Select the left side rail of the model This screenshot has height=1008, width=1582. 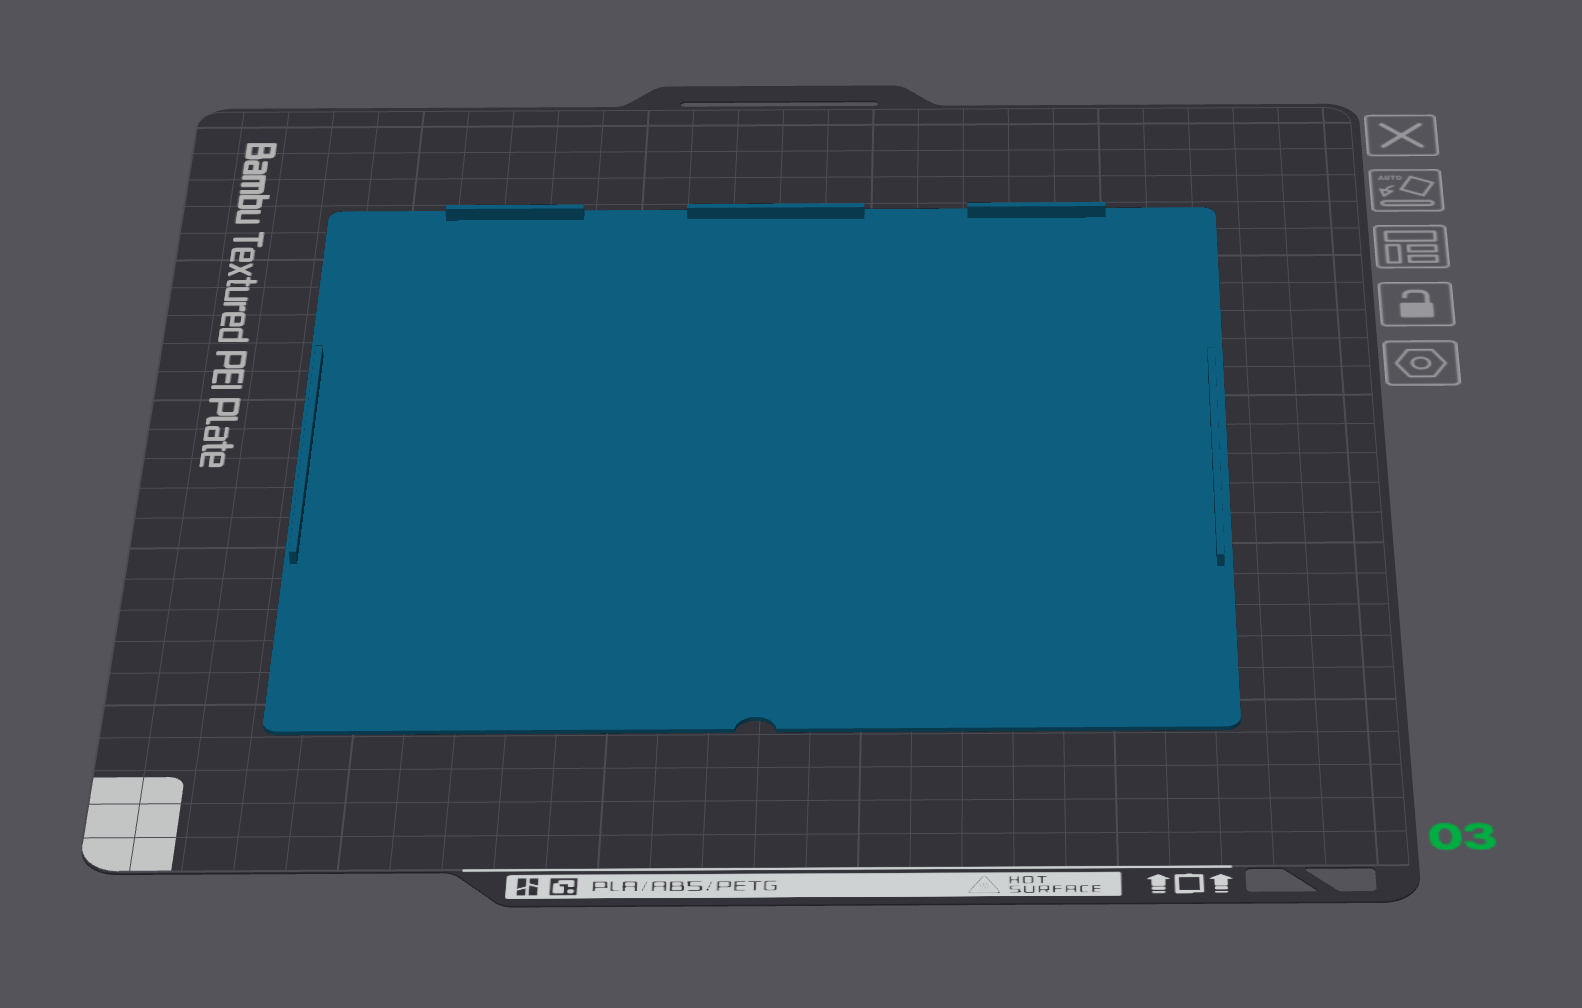305,453
